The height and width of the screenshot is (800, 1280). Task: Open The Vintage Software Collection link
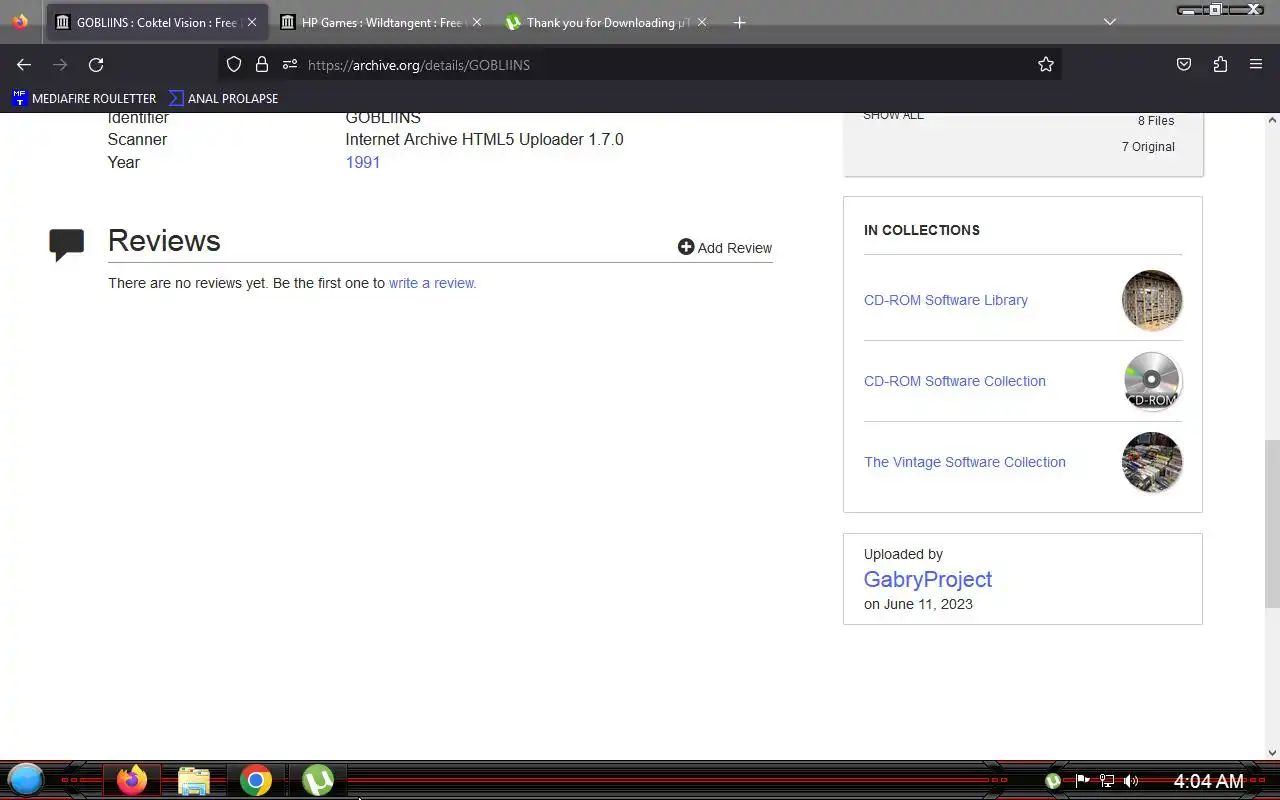(x=965, y=462)
